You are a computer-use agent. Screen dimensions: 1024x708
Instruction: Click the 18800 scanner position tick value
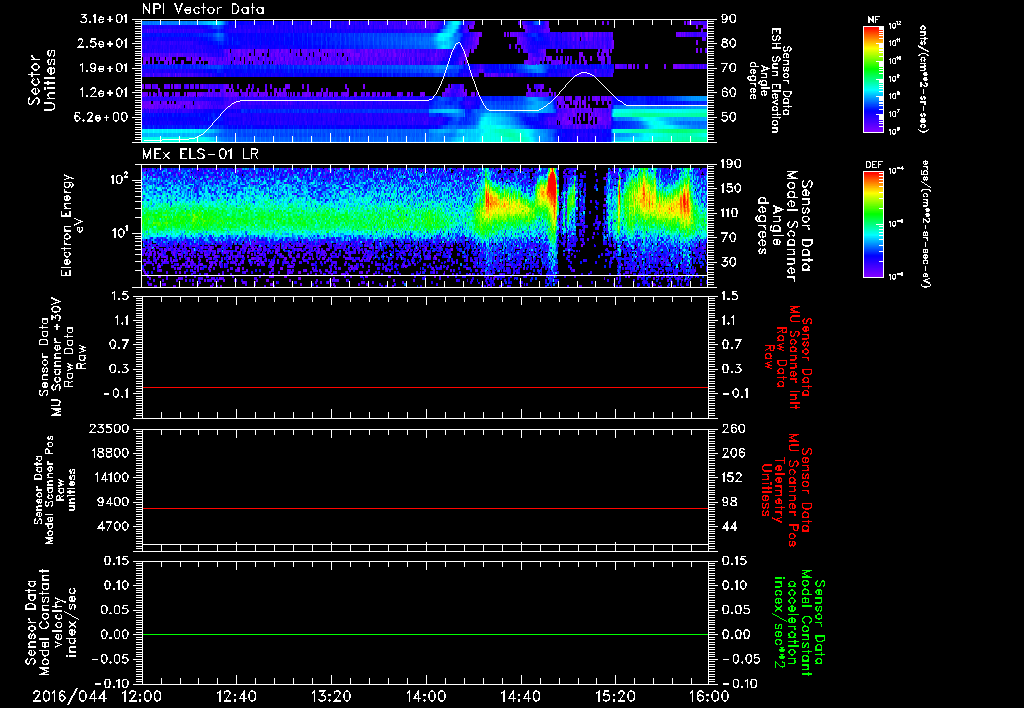pos(108,453)
